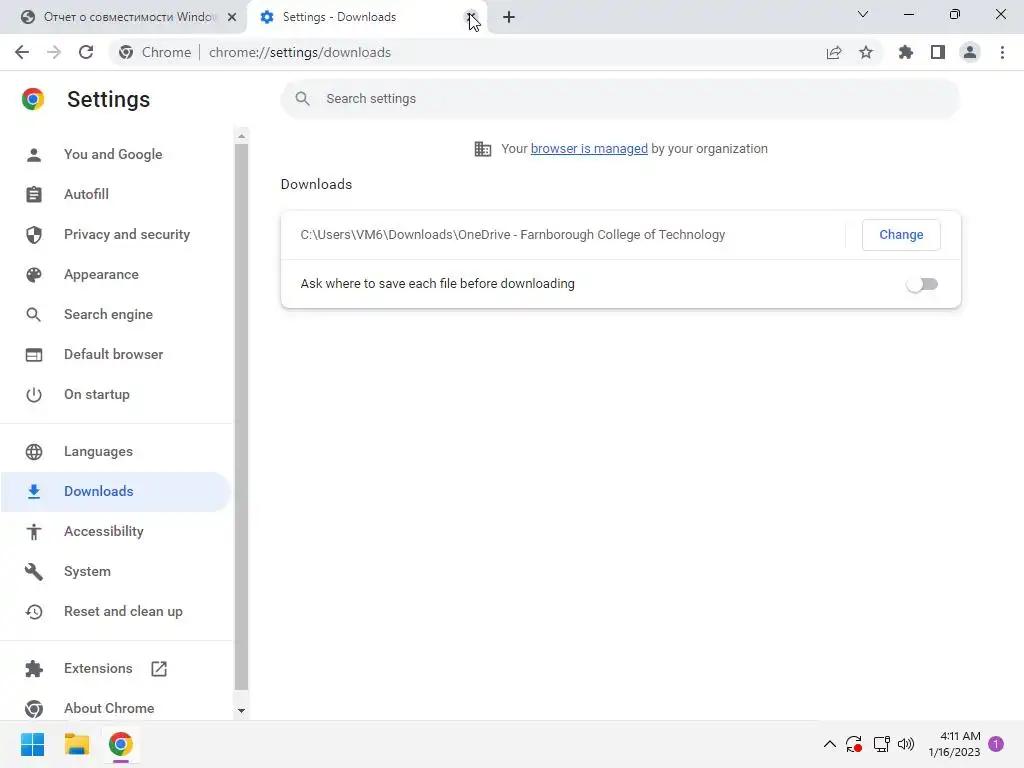
Task: Click the Chrome taskbar icon
Action: (x=121, y=744)
